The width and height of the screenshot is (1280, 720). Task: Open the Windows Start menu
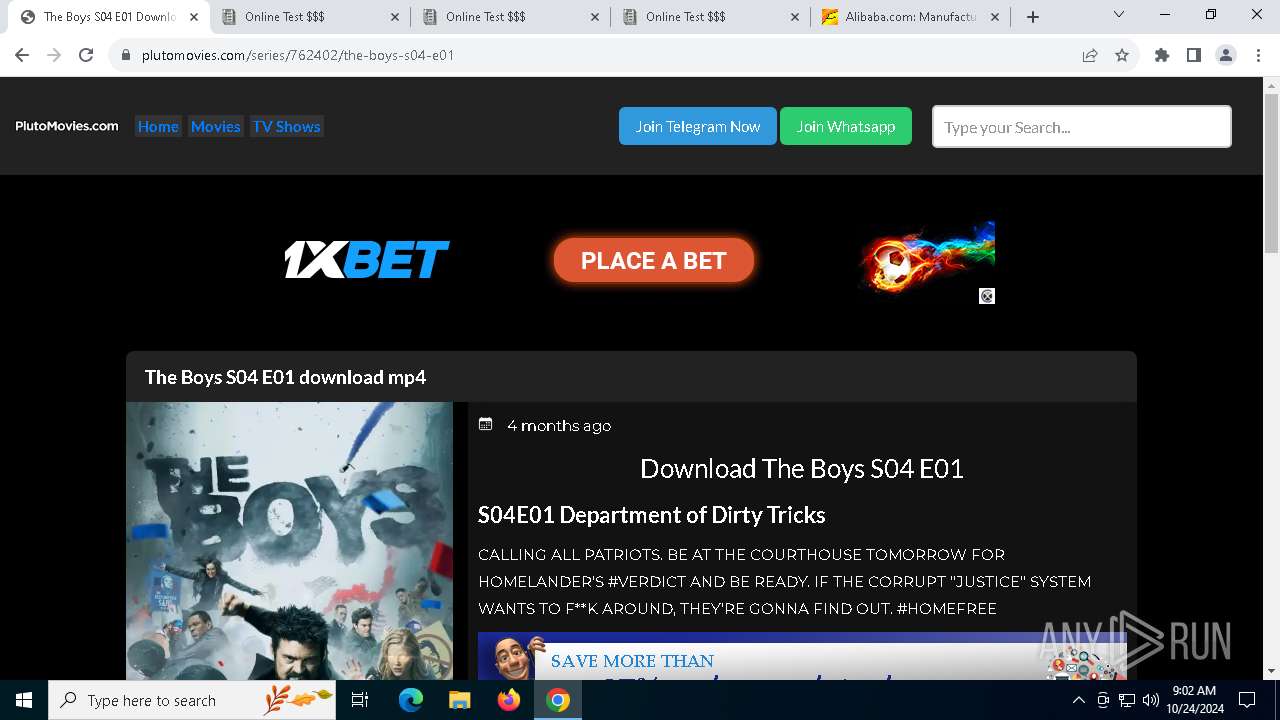pos(24,700)
